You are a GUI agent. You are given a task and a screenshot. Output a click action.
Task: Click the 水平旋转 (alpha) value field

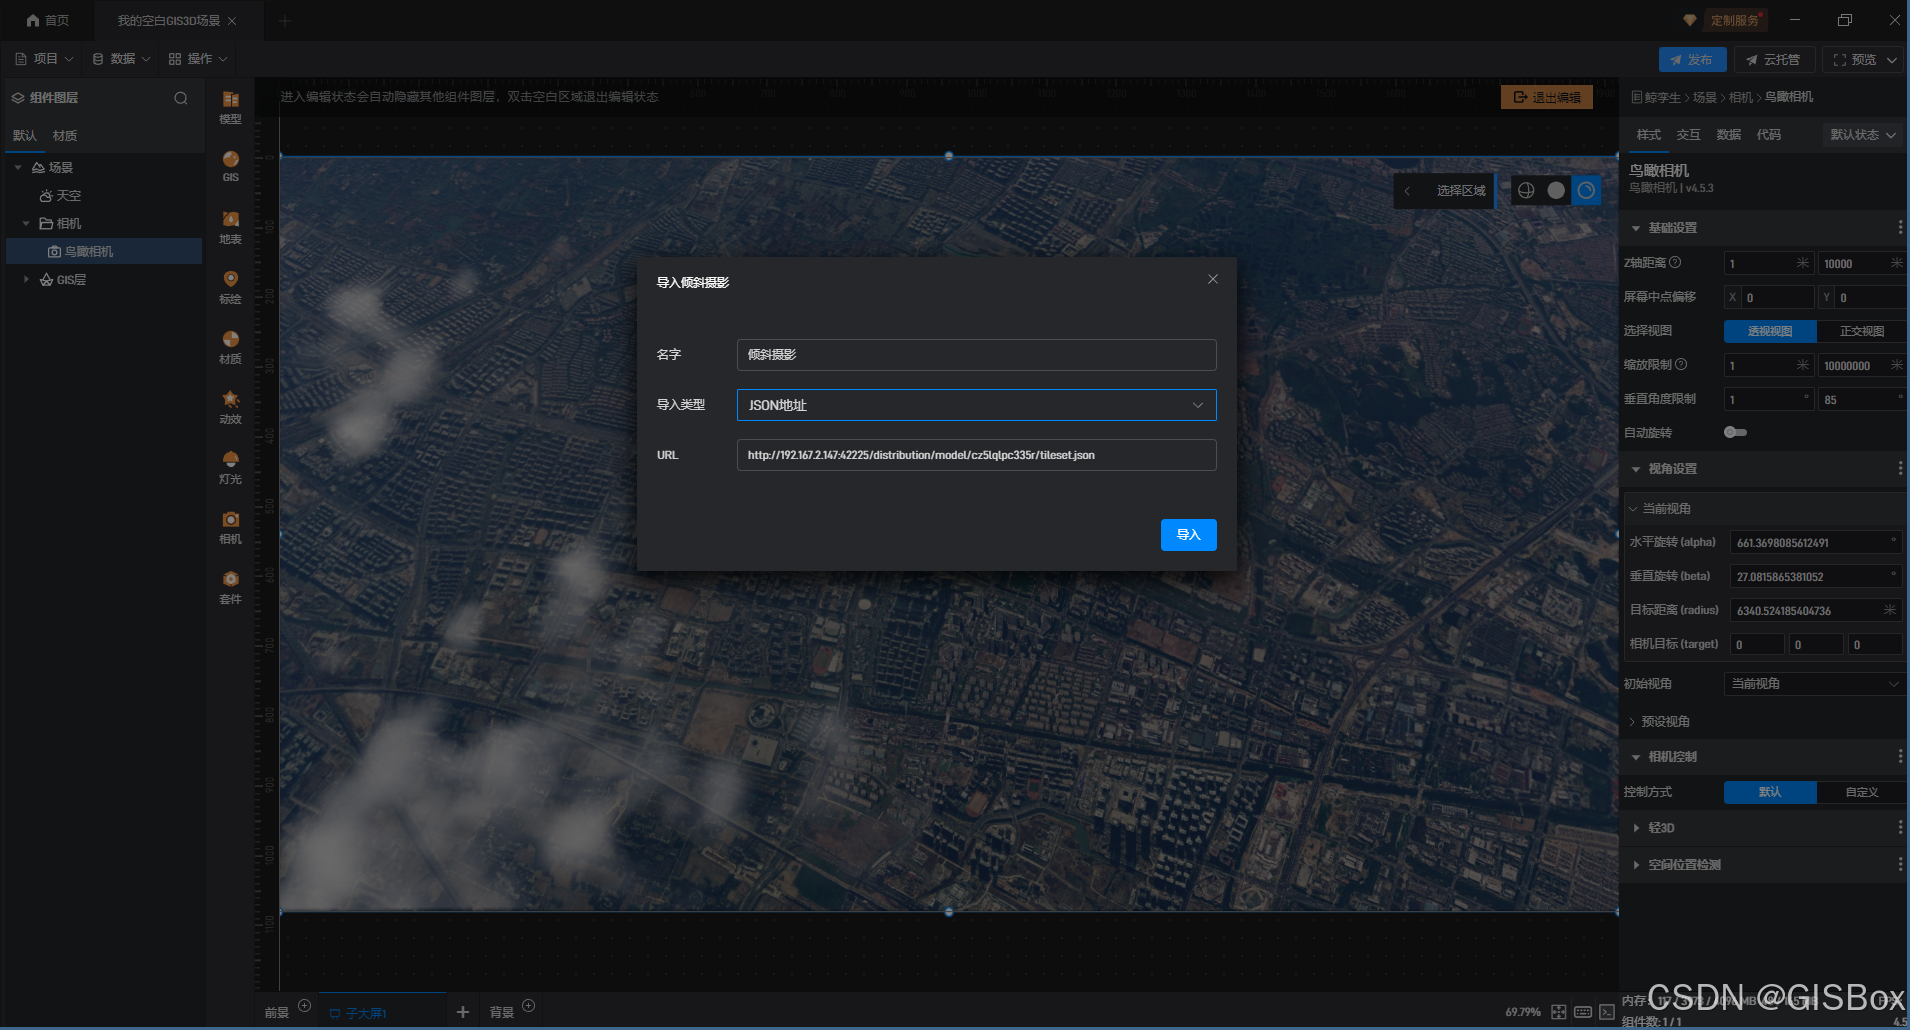1816,543
